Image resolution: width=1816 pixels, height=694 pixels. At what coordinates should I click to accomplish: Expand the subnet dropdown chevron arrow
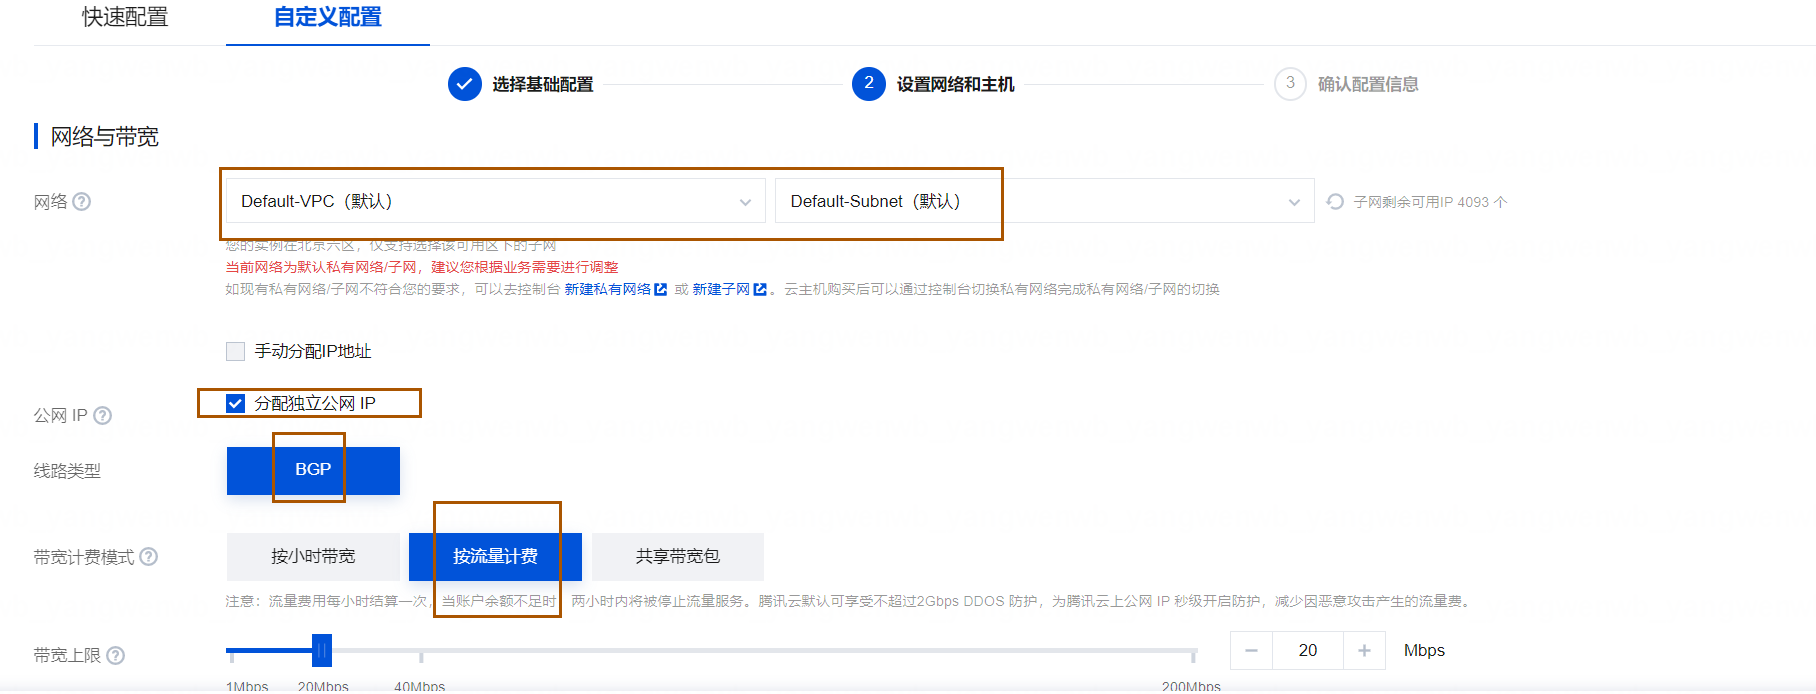(1294, 202)
